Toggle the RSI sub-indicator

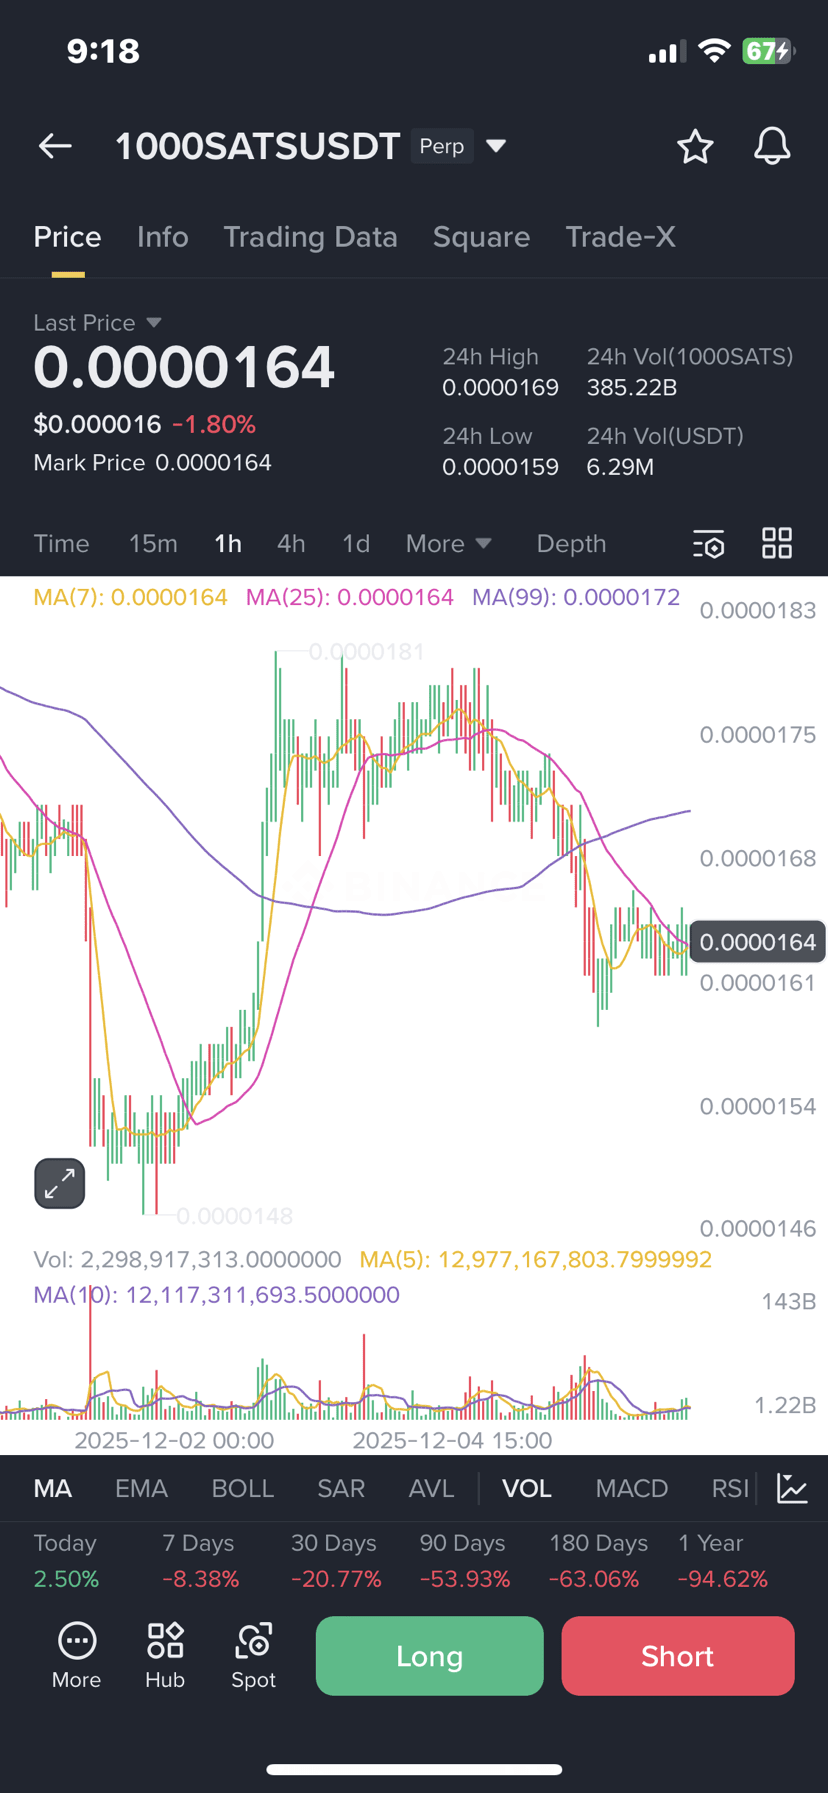tap(730, 1488)
